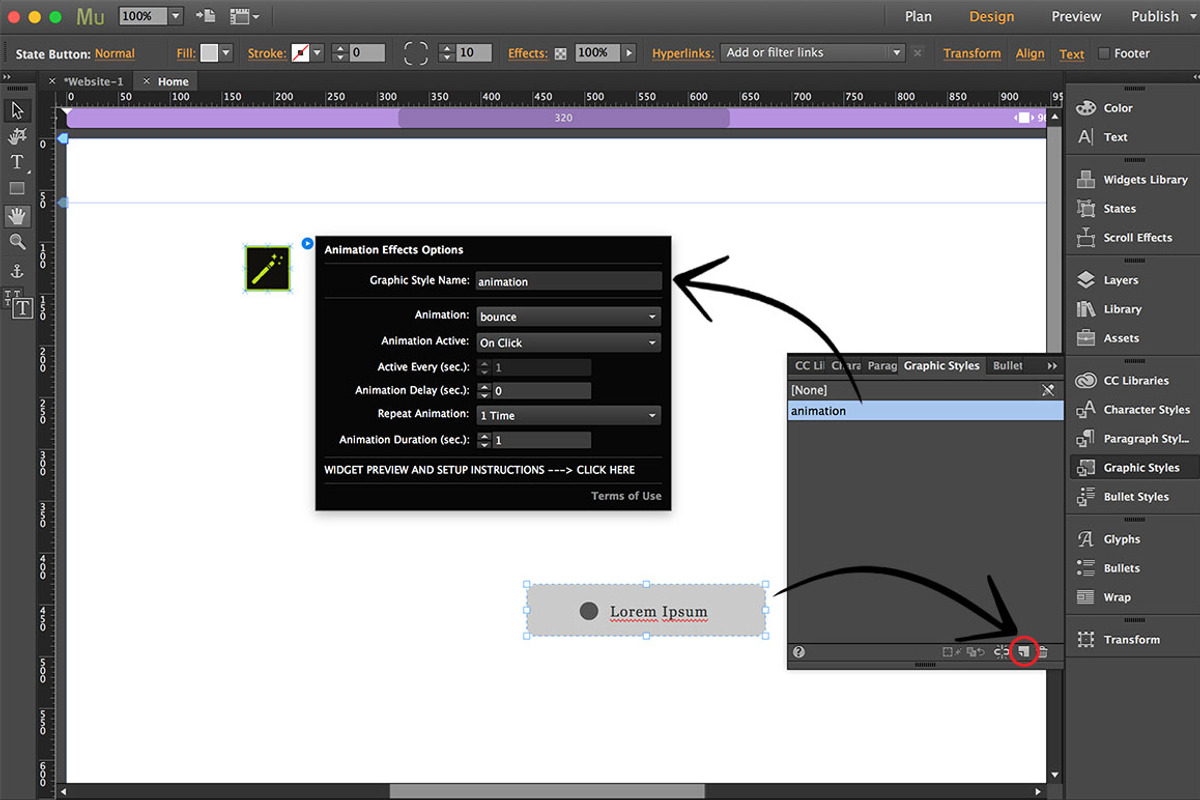Click the Stroke color swatch

(x=300, y=53)
